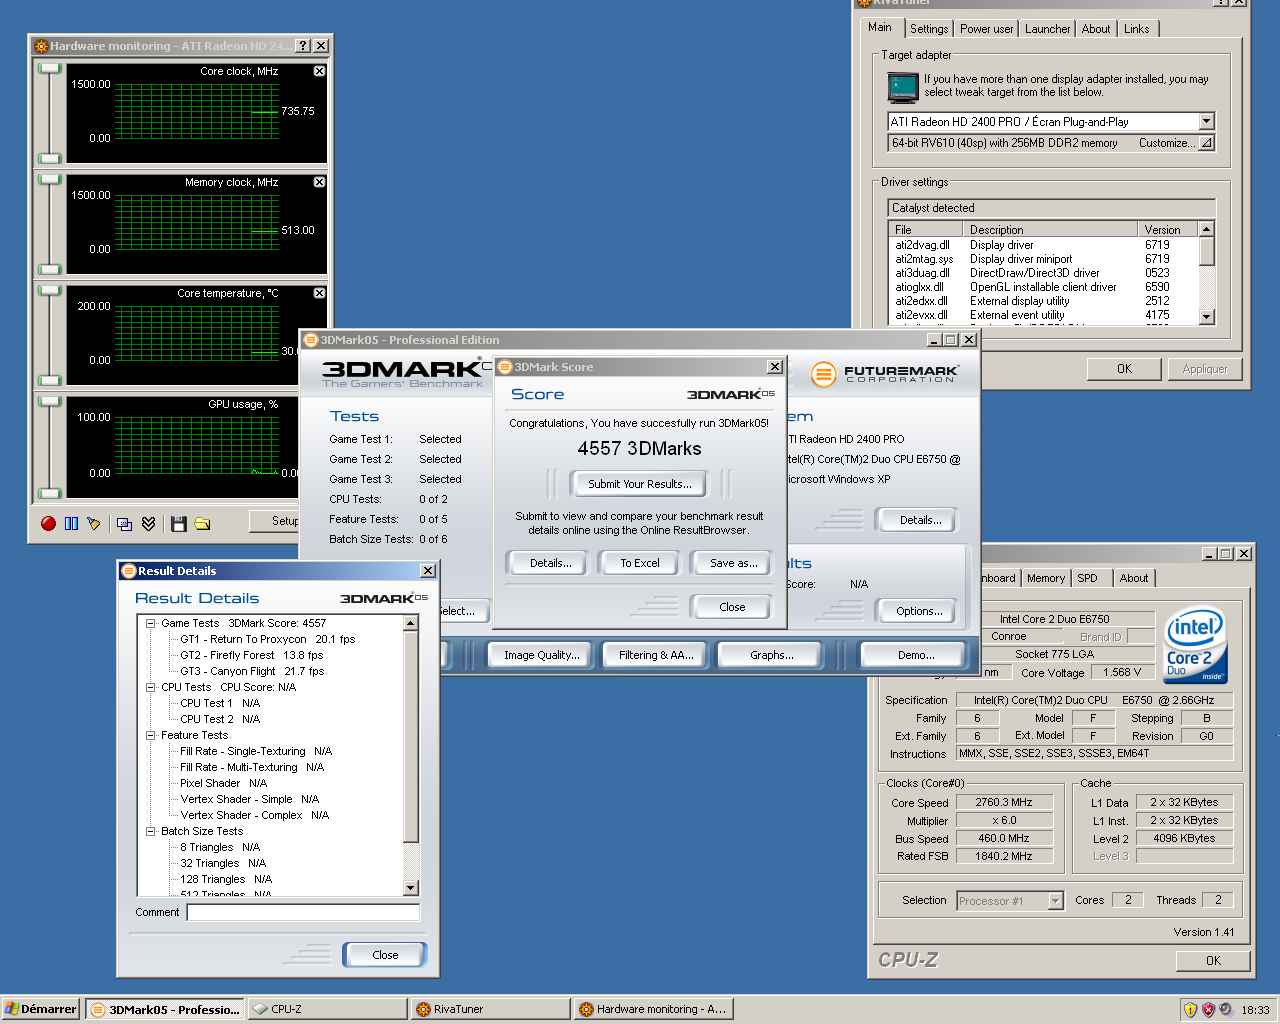Open the Links tab in RivaTuner
This screenshot has height=1024, width=1280.
coord(1137,29)
